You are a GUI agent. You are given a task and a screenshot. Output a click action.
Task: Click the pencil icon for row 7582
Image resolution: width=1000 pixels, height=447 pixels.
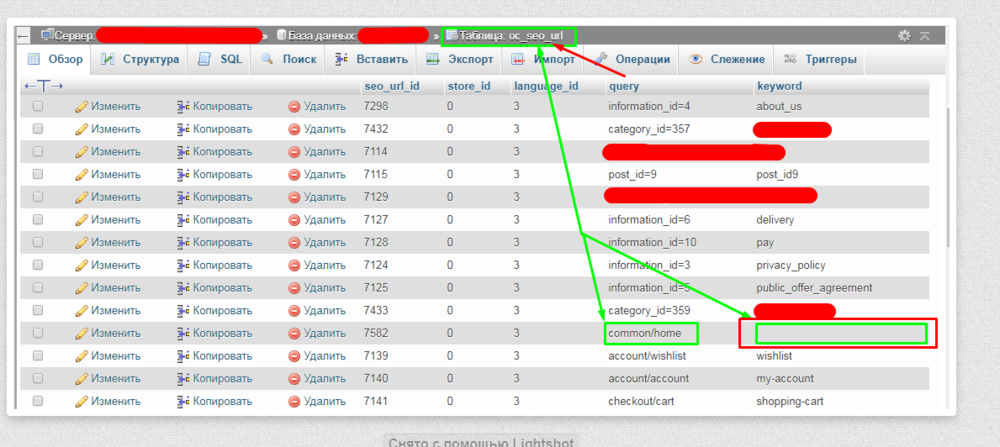click(82, 333)
